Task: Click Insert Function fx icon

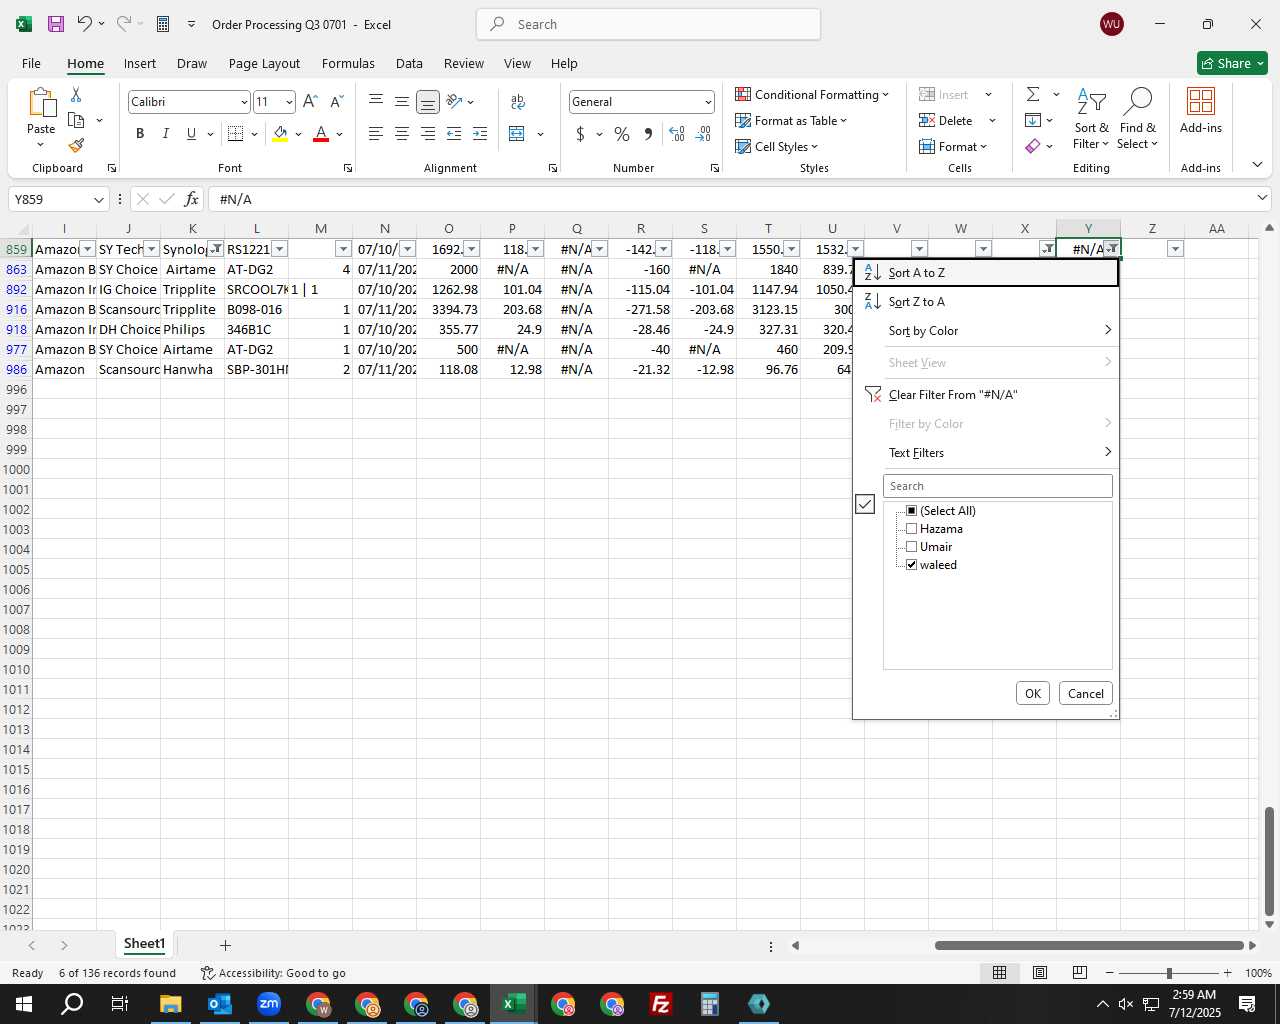Action: click(x=191, y=199)
